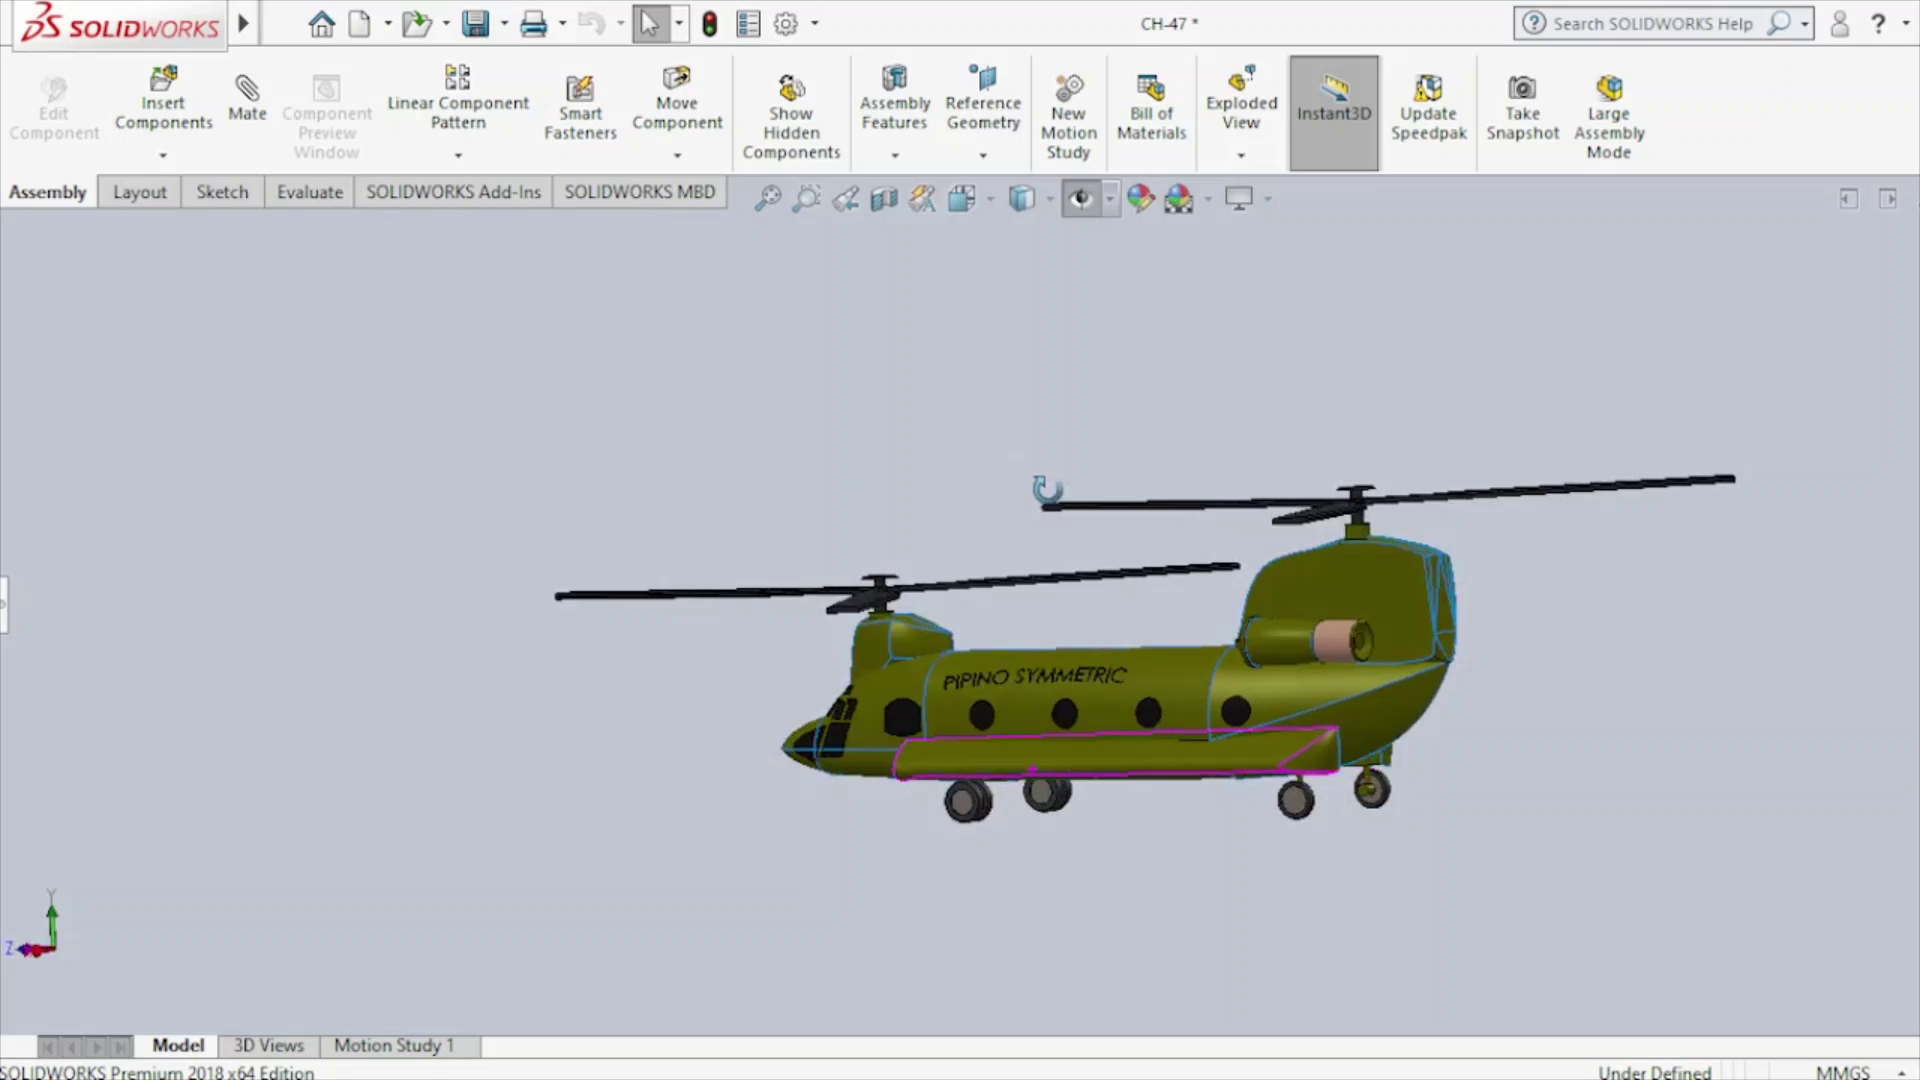Viewport: 1920px width, 1080px height.
Task: Launch Smart Fasteners tool
Action: [x=580, y=108]
